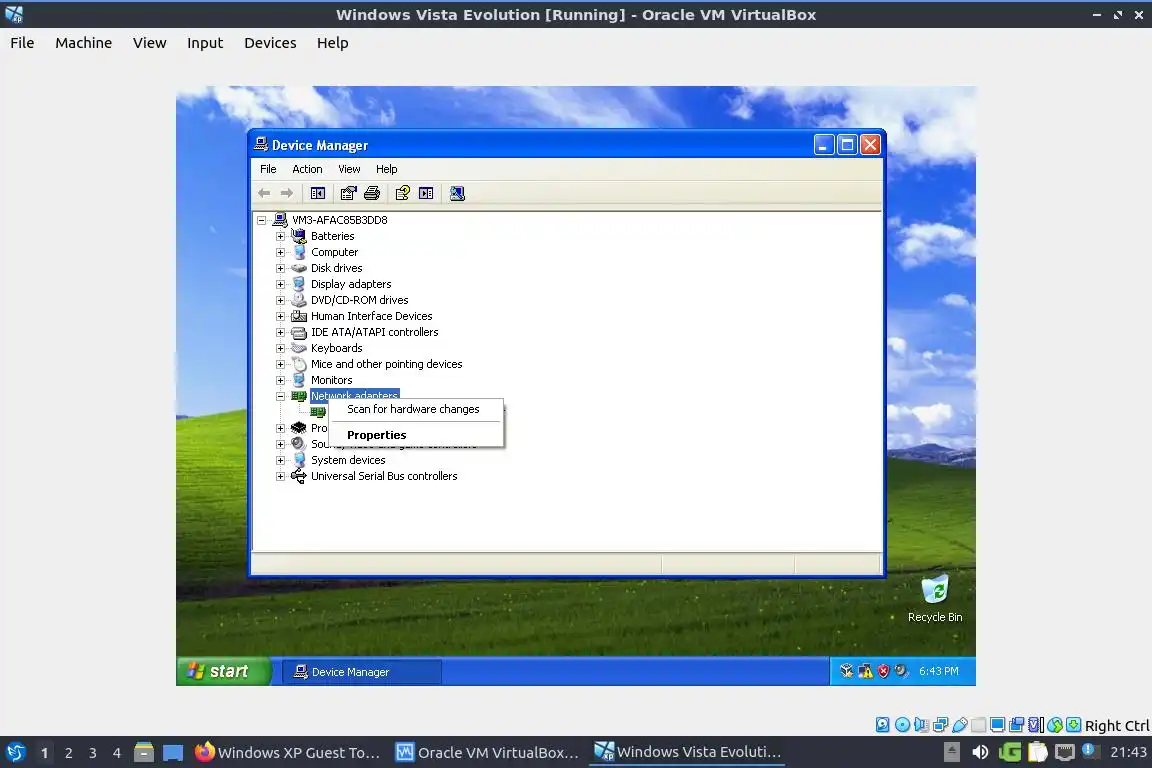Switch to host workspace 4

tap(117, 753)
